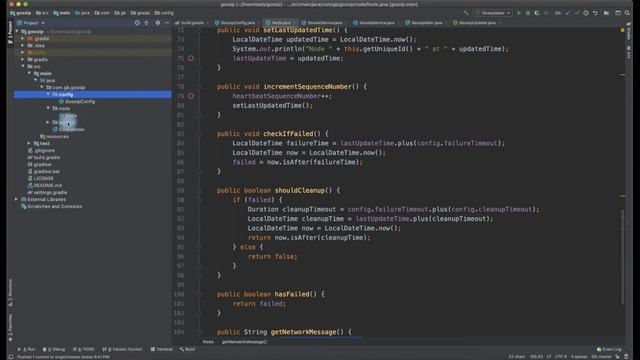Expand the .idea folder in tree

(22, 45)
